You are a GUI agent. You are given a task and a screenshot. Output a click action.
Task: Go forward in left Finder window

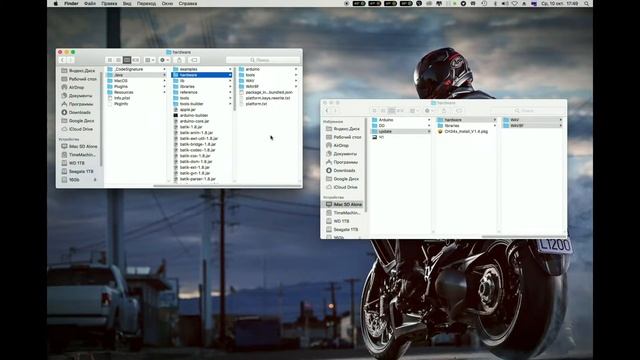point(70,60)
